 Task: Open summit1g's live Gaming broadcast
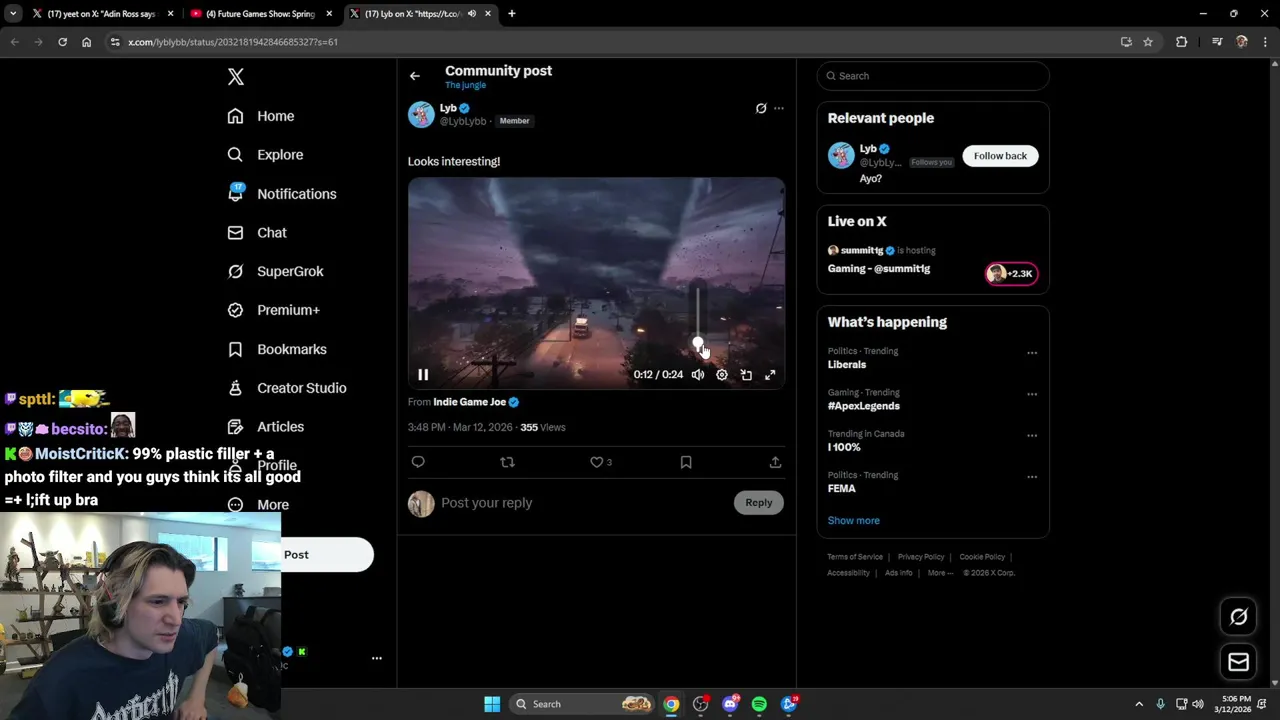[x=879, y=269]
